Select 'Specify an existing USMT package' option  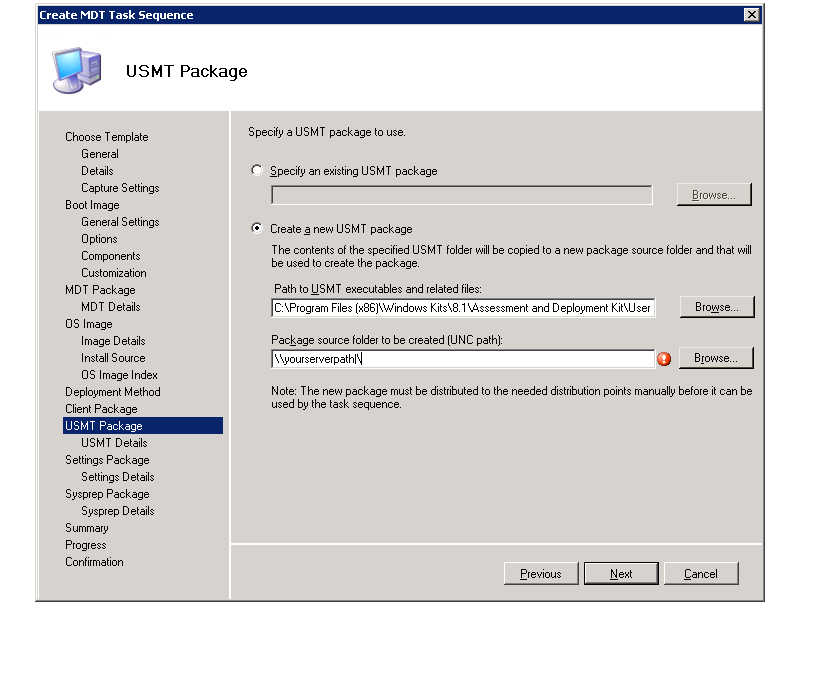257,171
